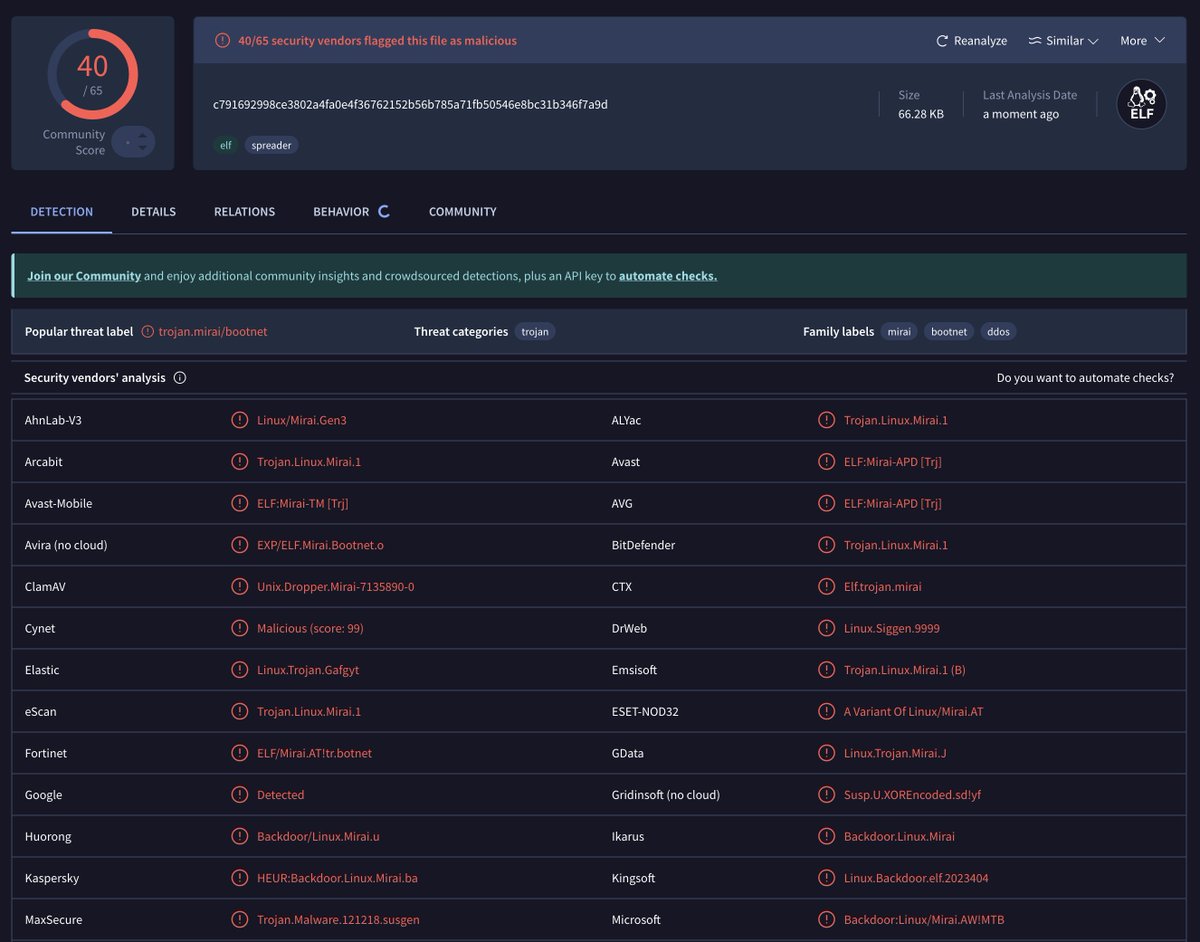Click the alert icon for BitDefender detection
This screenshot has height=942, width=1200.
826,545
